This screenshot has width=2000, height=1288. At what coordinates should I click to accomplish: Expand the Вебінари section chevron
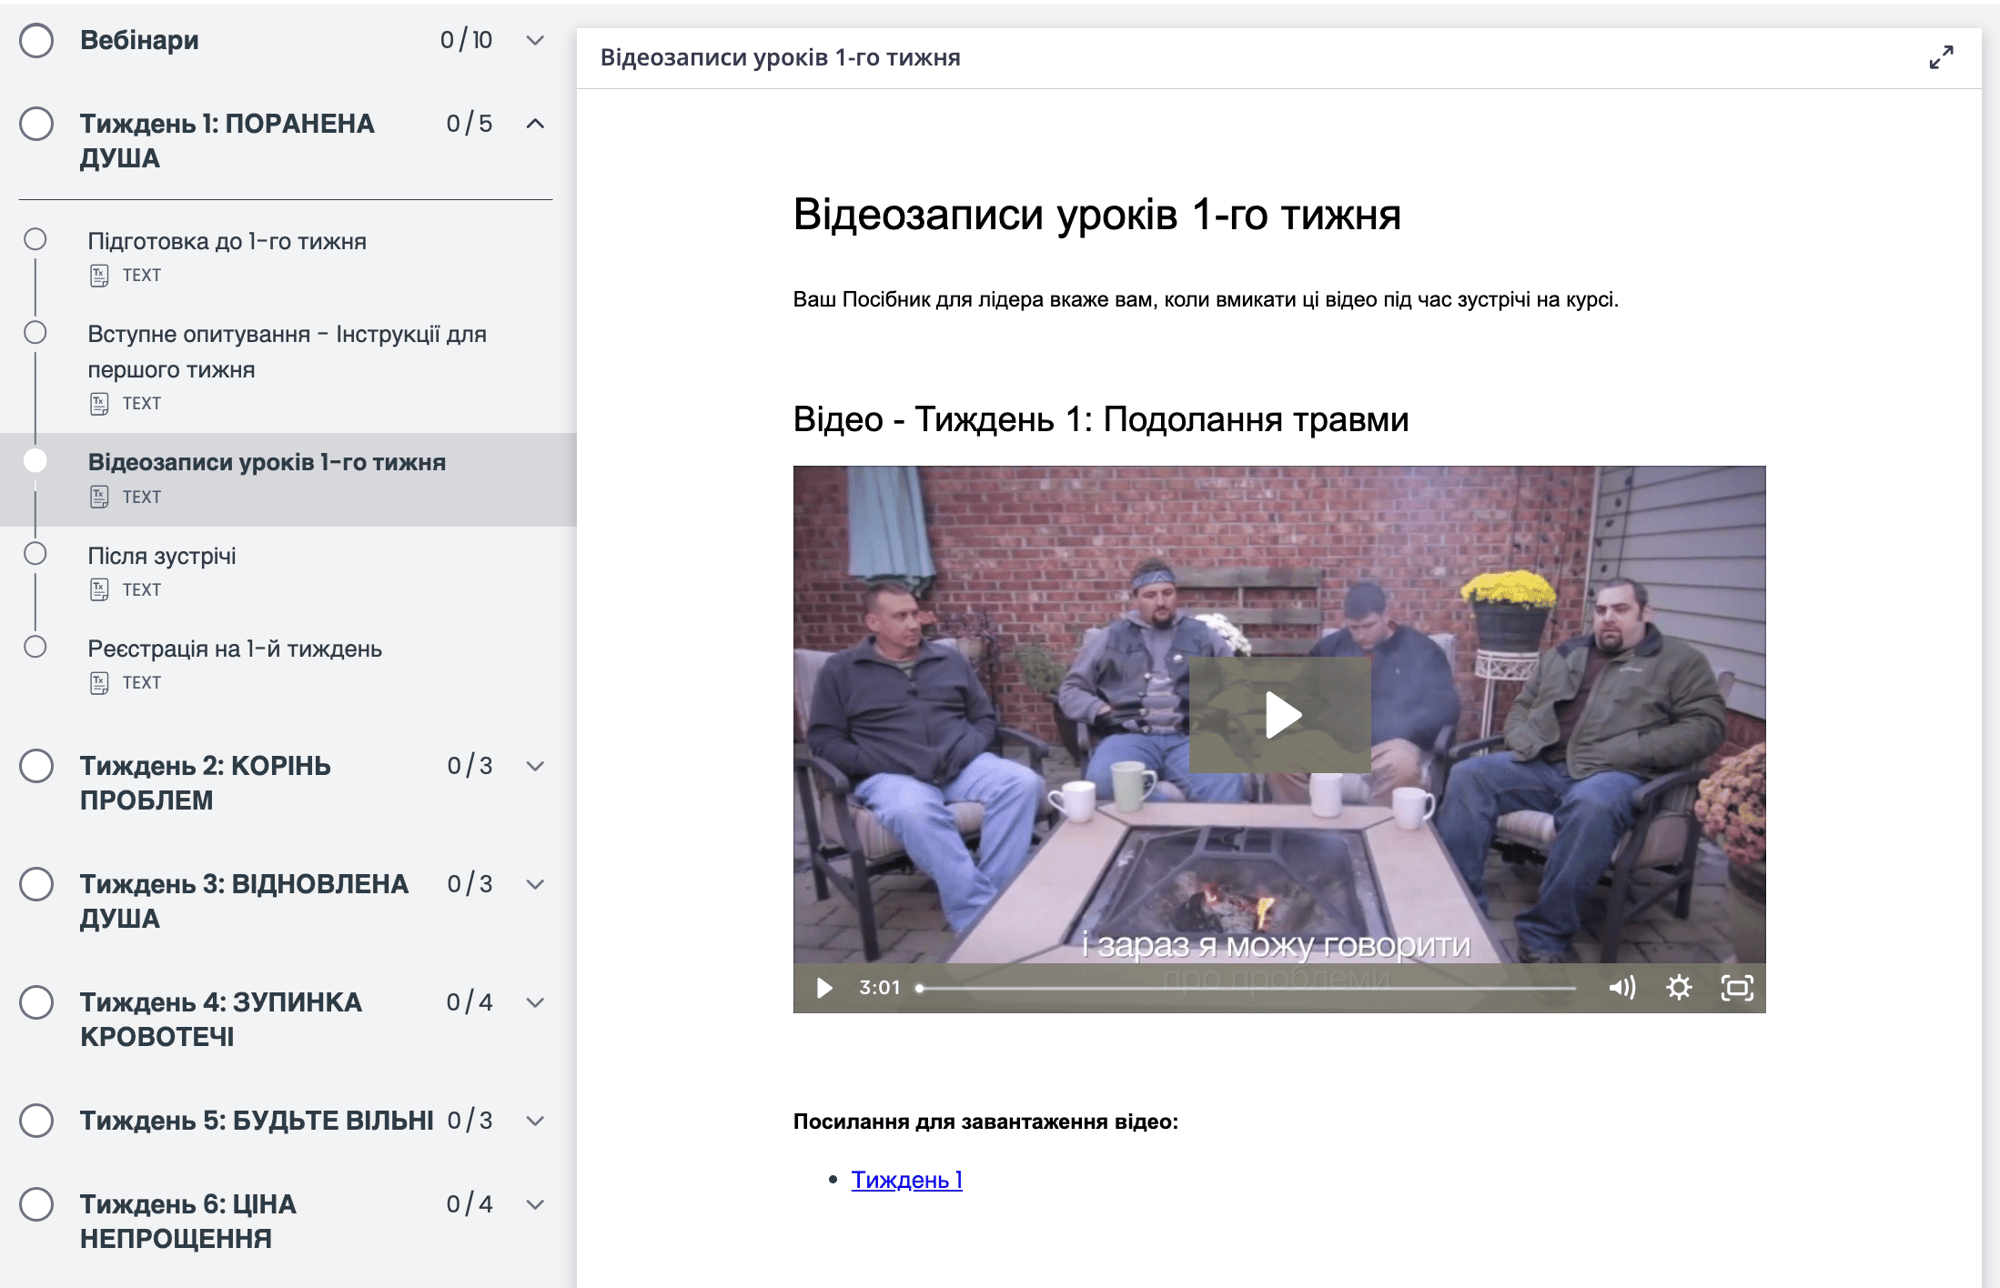coord(535,41)
